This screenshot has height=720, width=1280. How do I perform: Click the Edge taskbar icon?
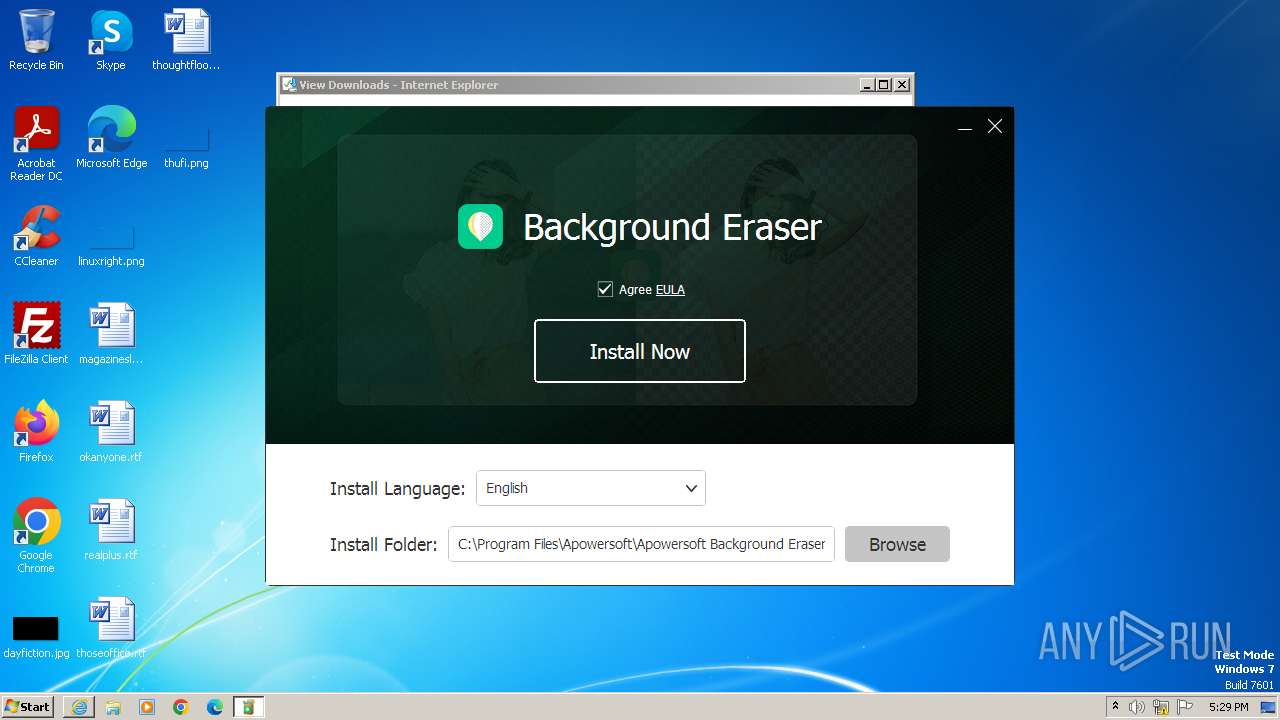215,707
